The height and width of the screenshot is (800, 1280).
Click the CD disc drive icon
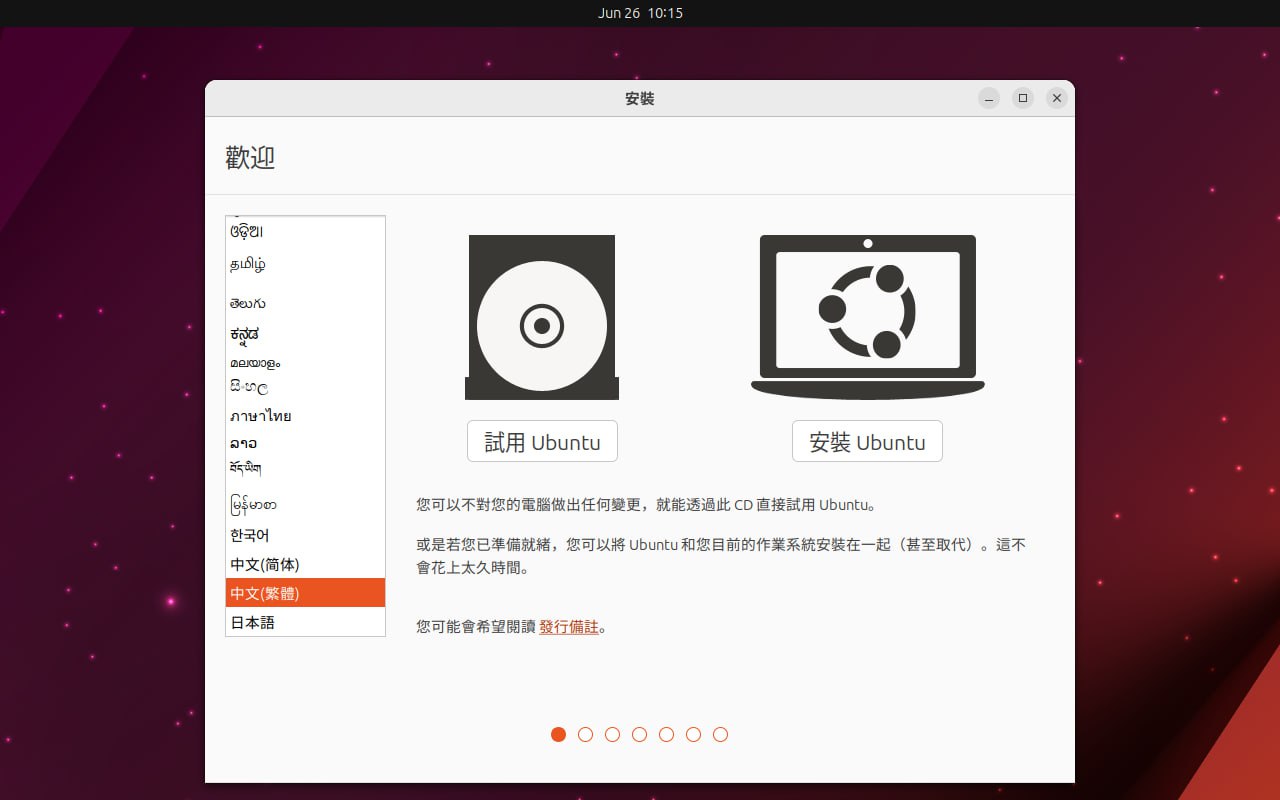[542, 317]
